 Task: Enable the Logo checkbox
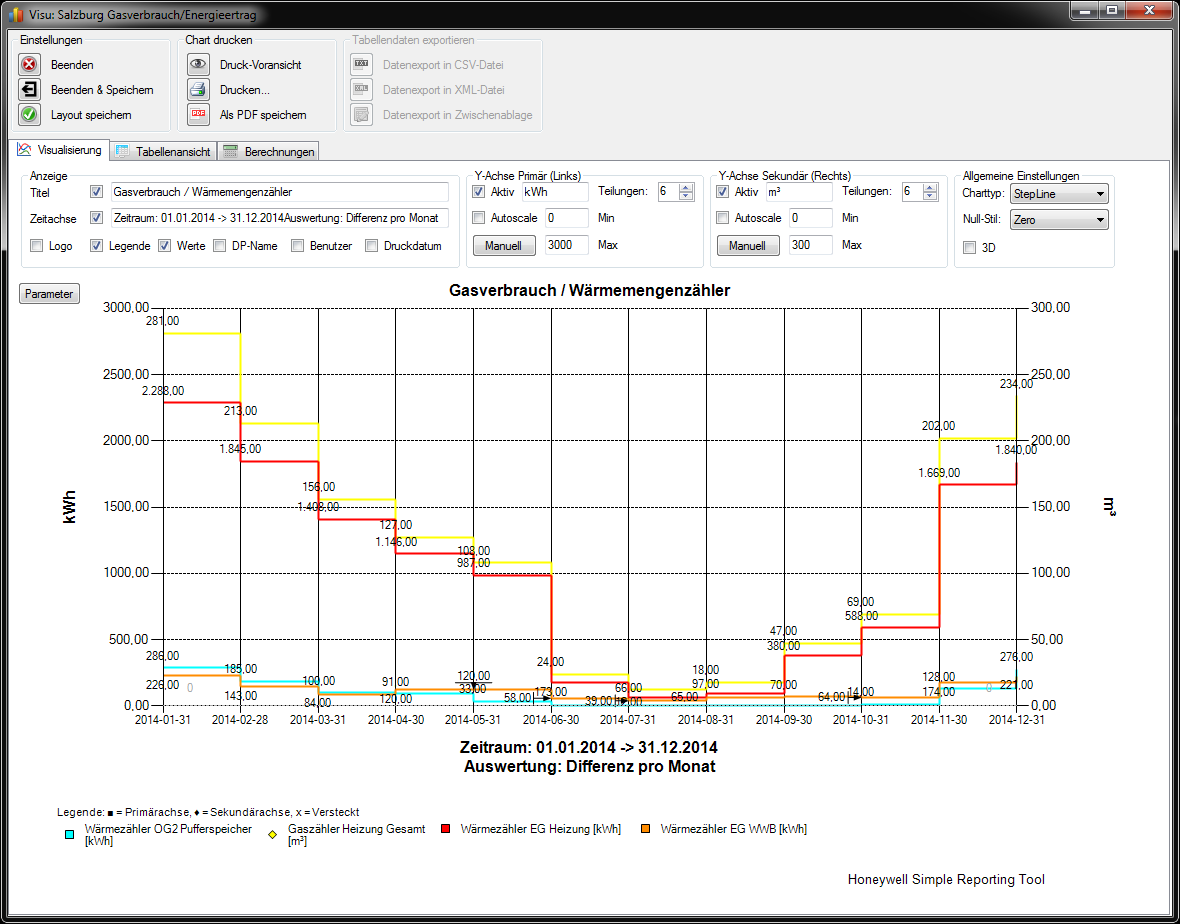(36, 245)
